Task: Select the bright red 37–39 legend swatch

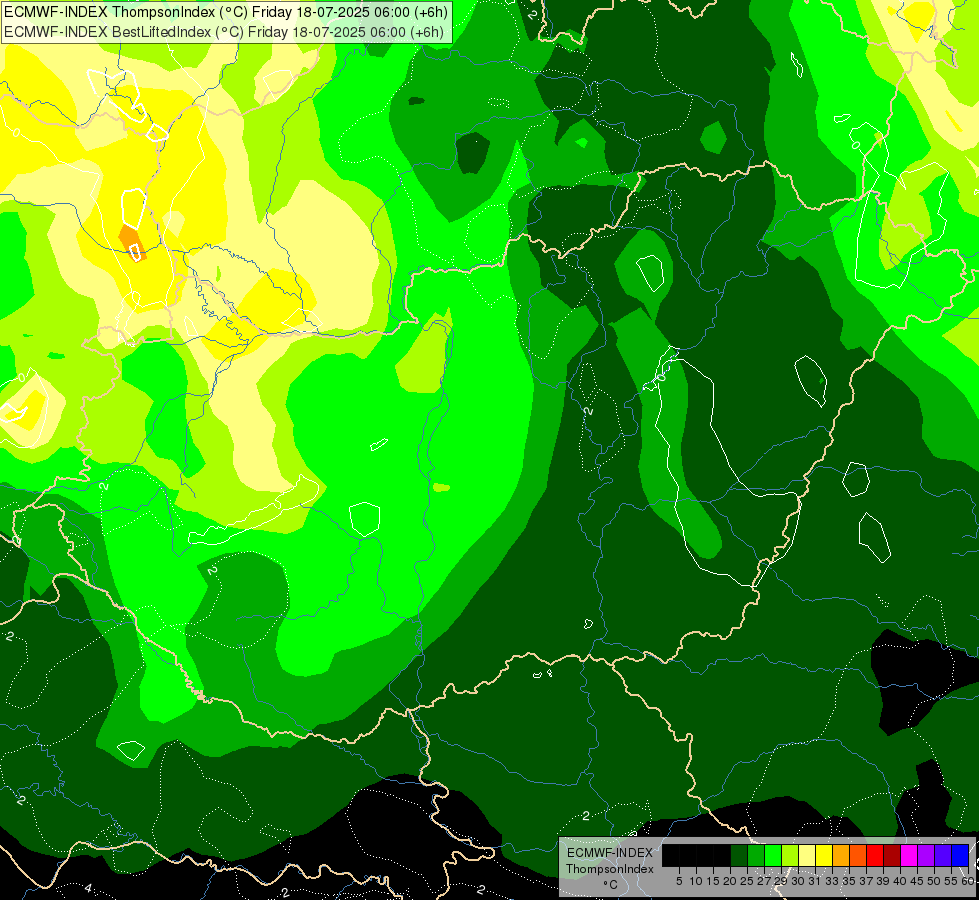Action: click(875, 855)
